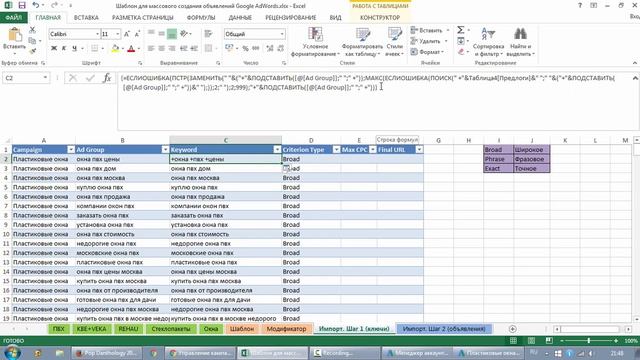Switch to the КОНСТРУКТОР ribbon tab
The width and height of the screenshot is (640, 360).
tap(380, 18)
